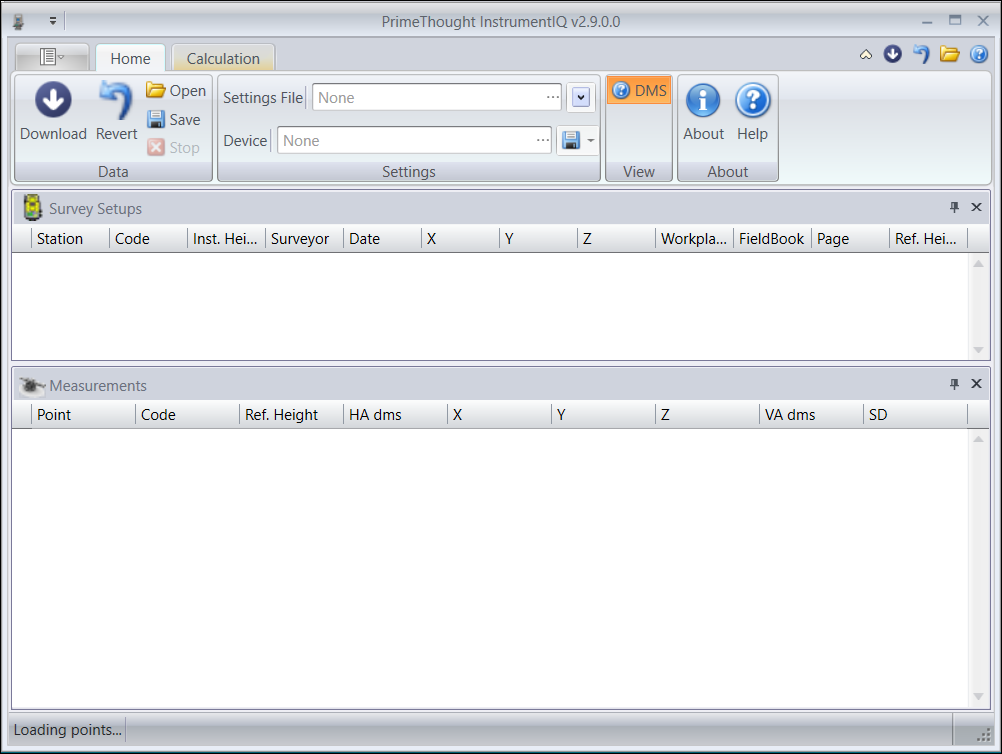This screenshot has height=754, width=1002.
Task: Click the Revert arrow icon
Action: (x=116, y=100)
